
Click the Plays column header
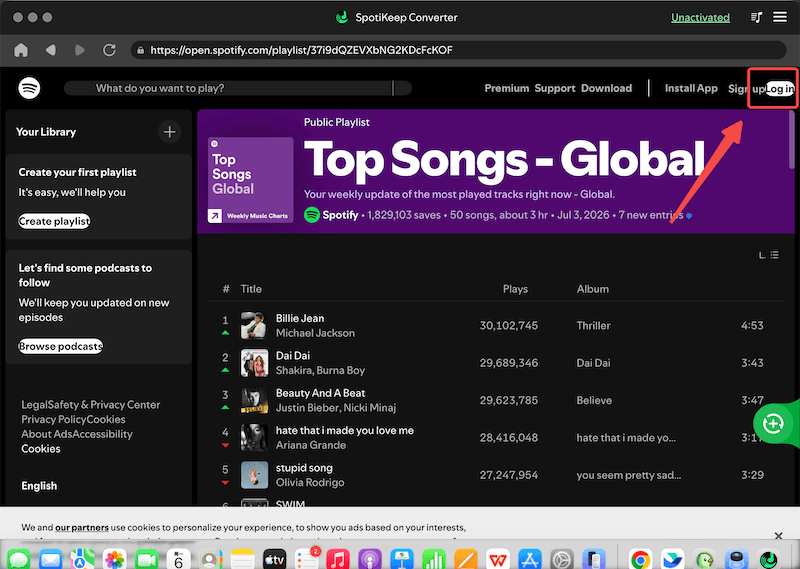tap(515, 289)
